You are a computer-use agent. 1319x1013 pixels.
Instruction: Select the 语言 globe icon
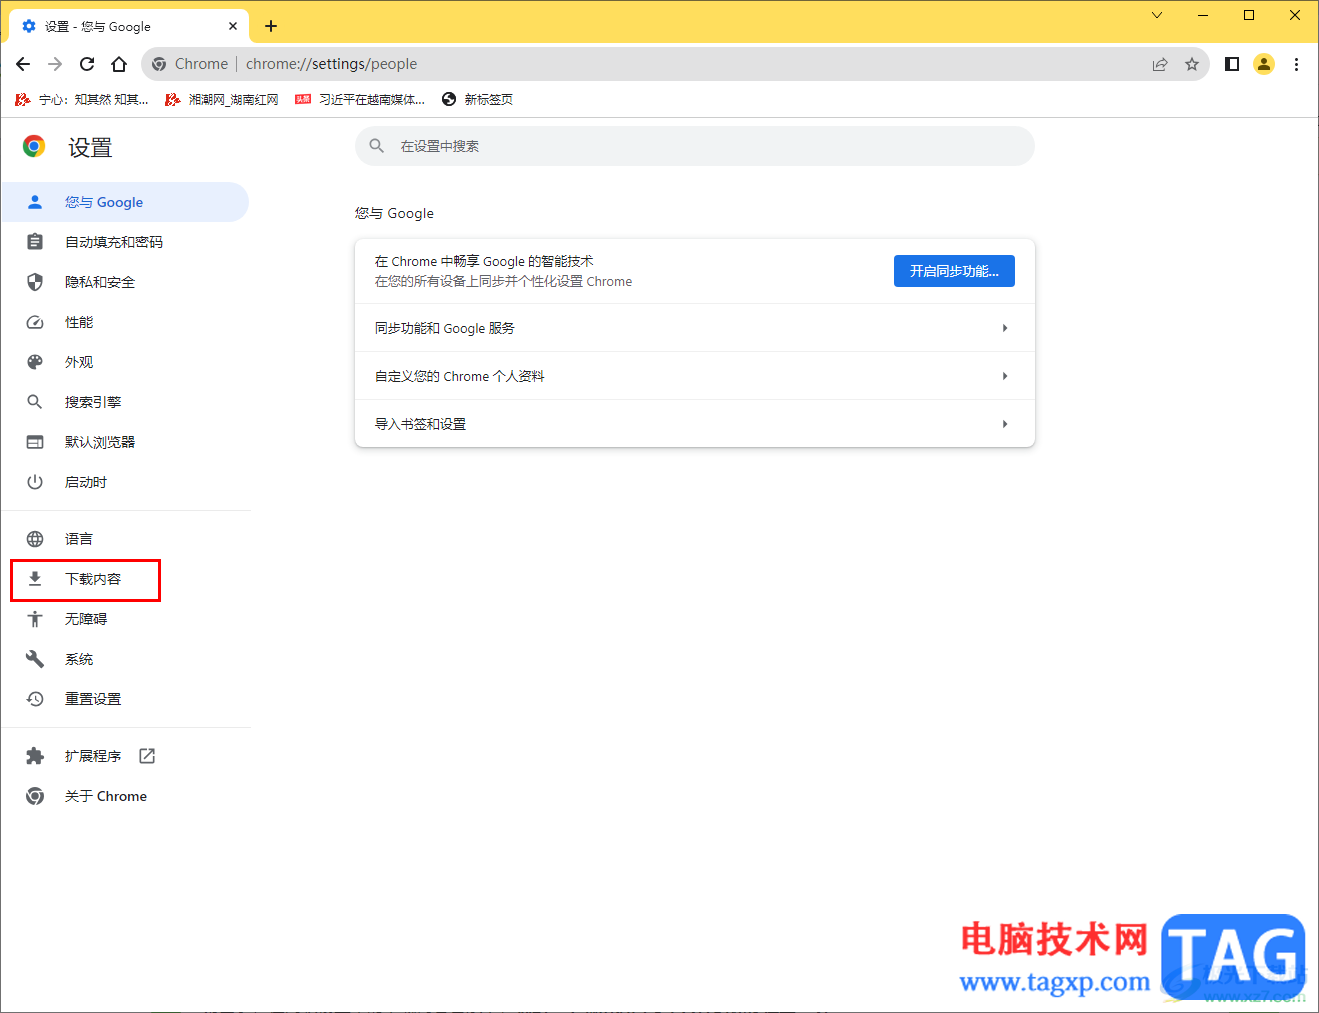point(35,538)
